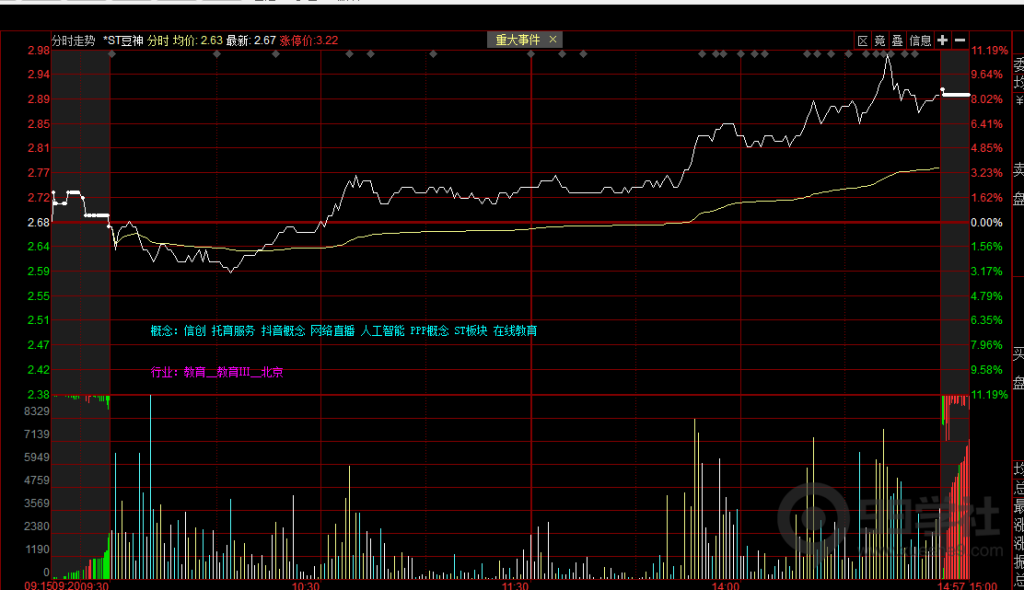The image size is (1024, 590).
Task: Click the 涨停价 limit-up price label
Action: click(296, 41)
